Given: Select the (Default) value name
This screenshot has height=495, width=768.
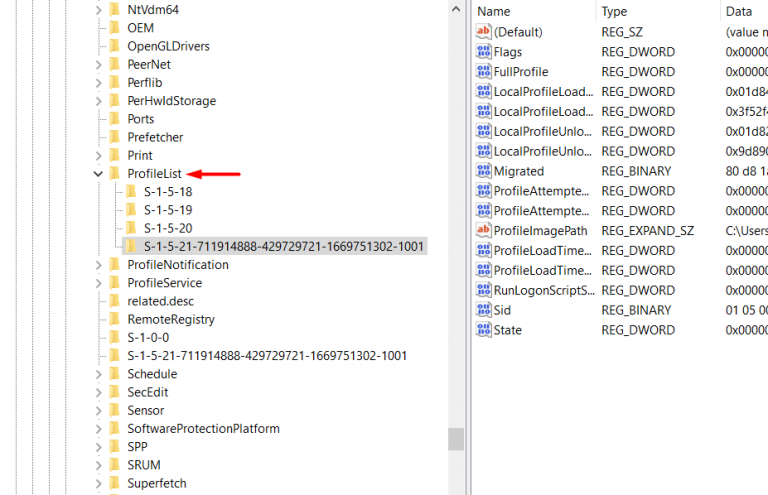Looking at the screenshot, I should [518, 32].
